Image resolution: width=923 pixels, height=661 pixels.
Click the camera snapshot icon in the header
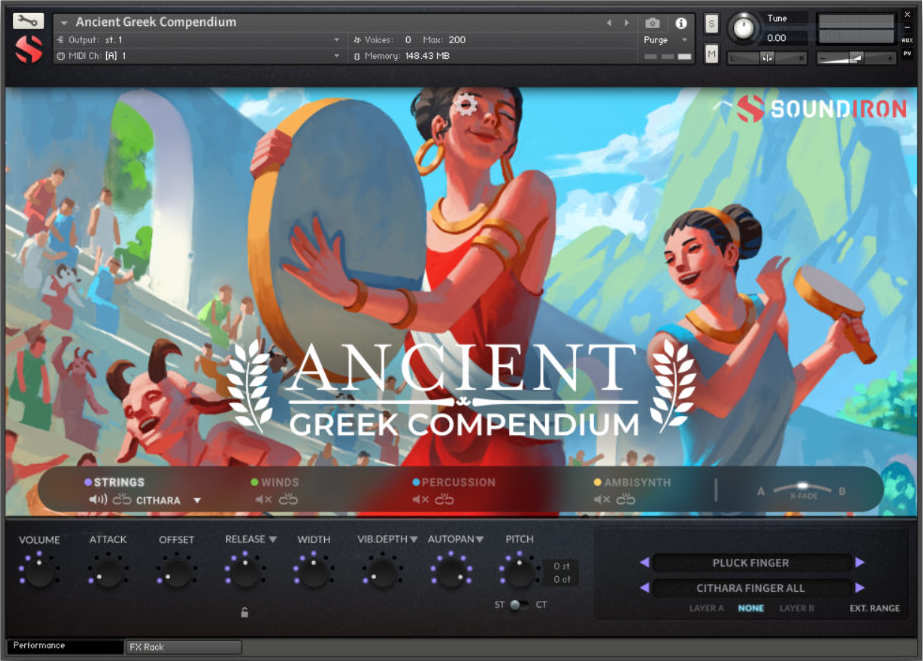[652, 23]
